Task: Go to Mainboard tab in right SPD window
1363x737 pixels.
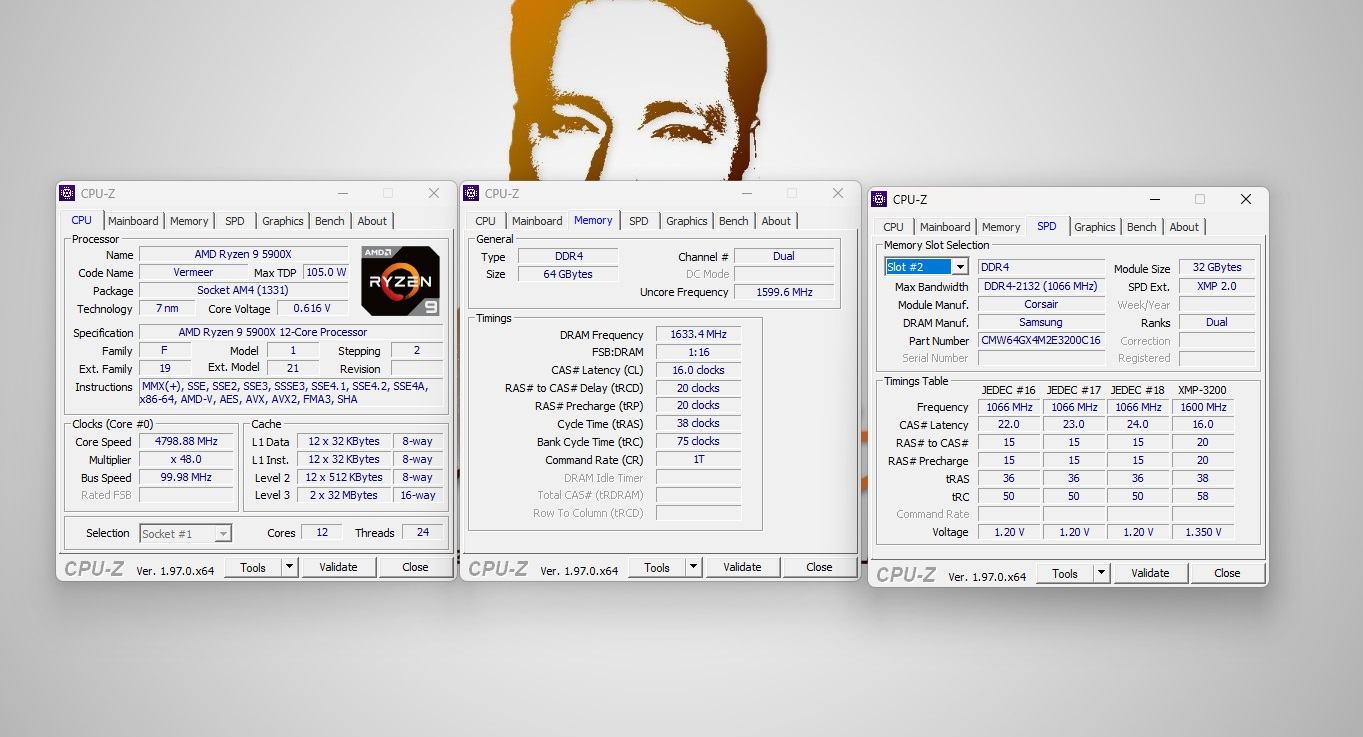Action: pyautogui.click(x=945, y=227)
